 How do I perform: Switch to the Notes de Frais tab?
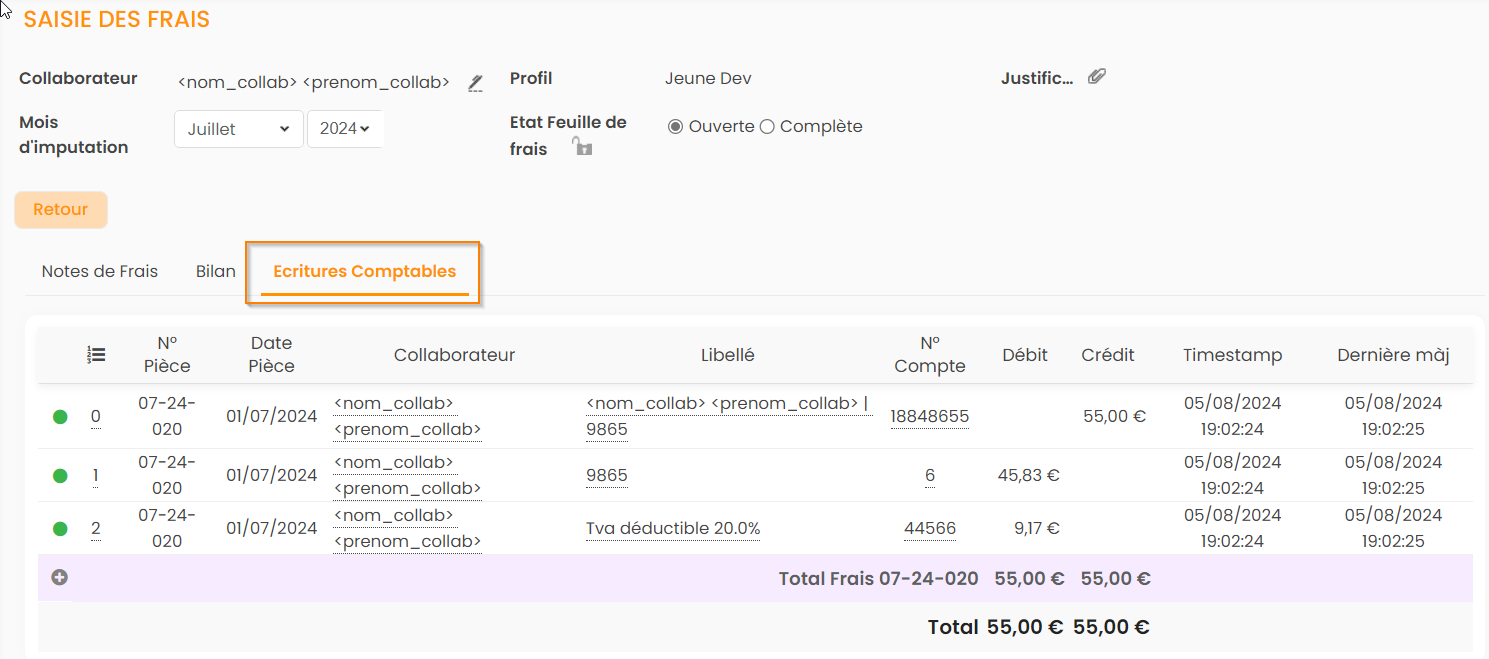click(100, 272)
